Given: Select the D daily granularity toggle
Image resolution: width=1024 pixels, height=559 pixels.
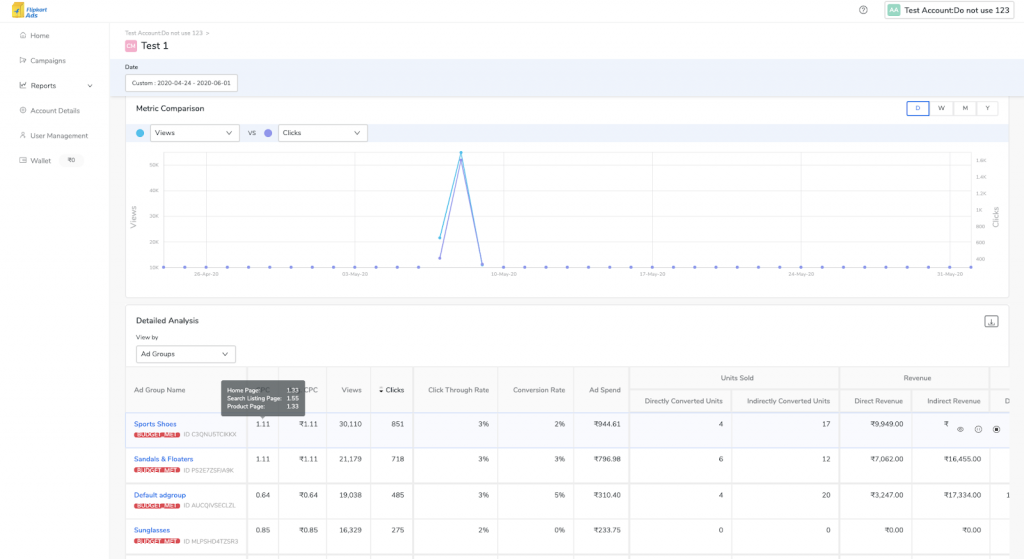Looking at the screenshot, I should coord(918,108).
